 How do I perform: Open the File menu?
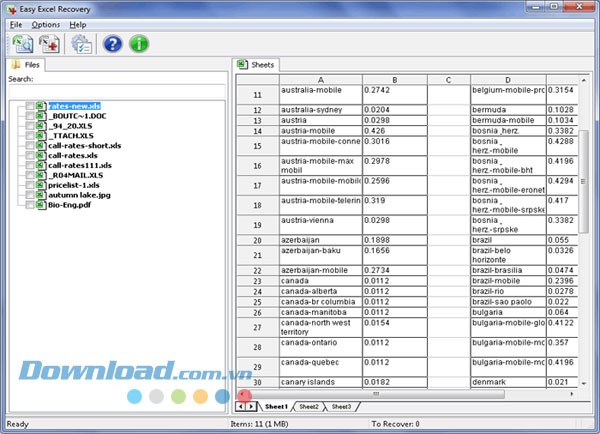(16, 24)
